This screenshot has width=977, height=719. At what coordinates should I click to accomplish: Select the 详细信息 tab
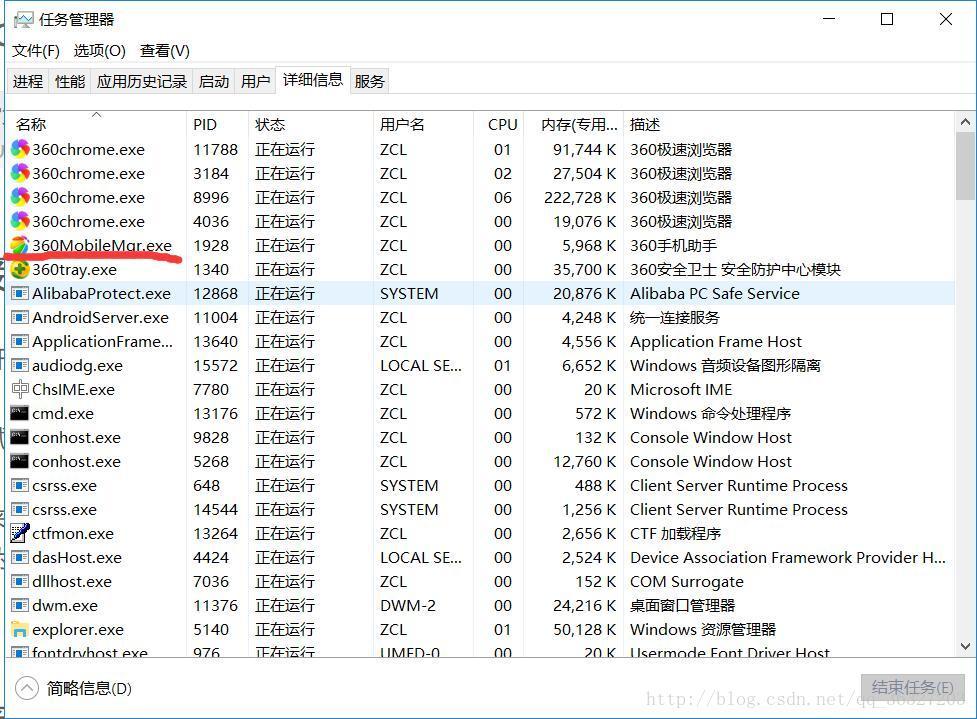point(313,80)
